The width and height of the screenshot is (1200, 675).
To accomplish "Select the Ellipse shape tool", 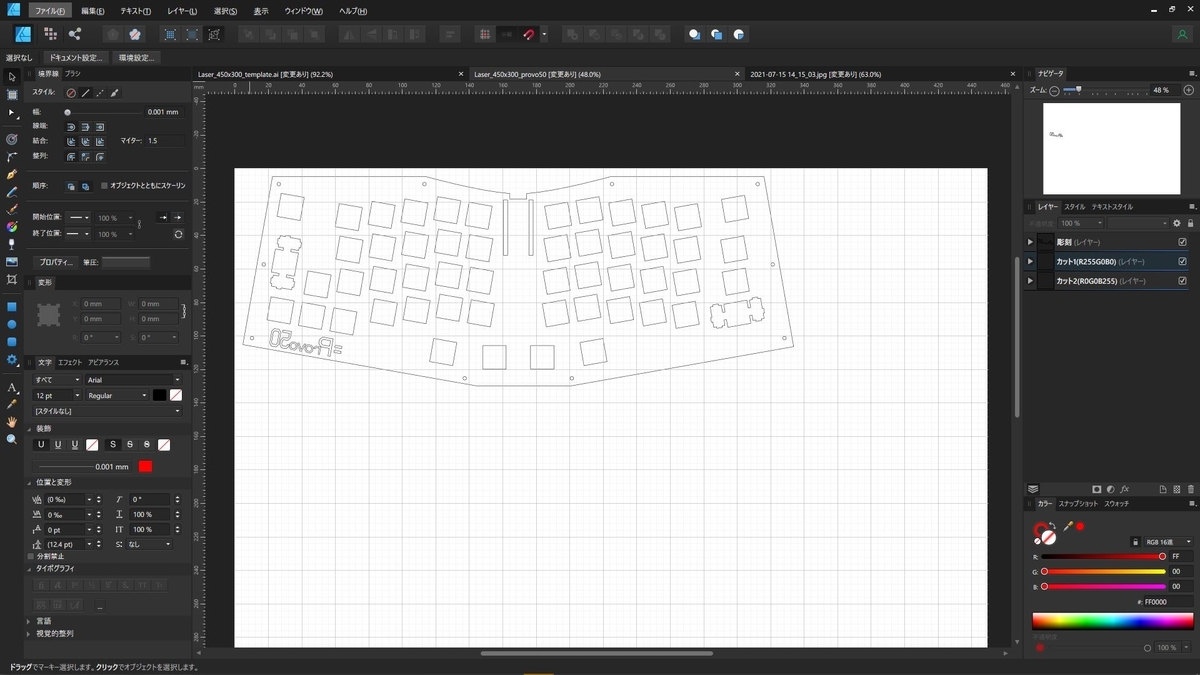I will pyautogui.click(x=12, y=324).
